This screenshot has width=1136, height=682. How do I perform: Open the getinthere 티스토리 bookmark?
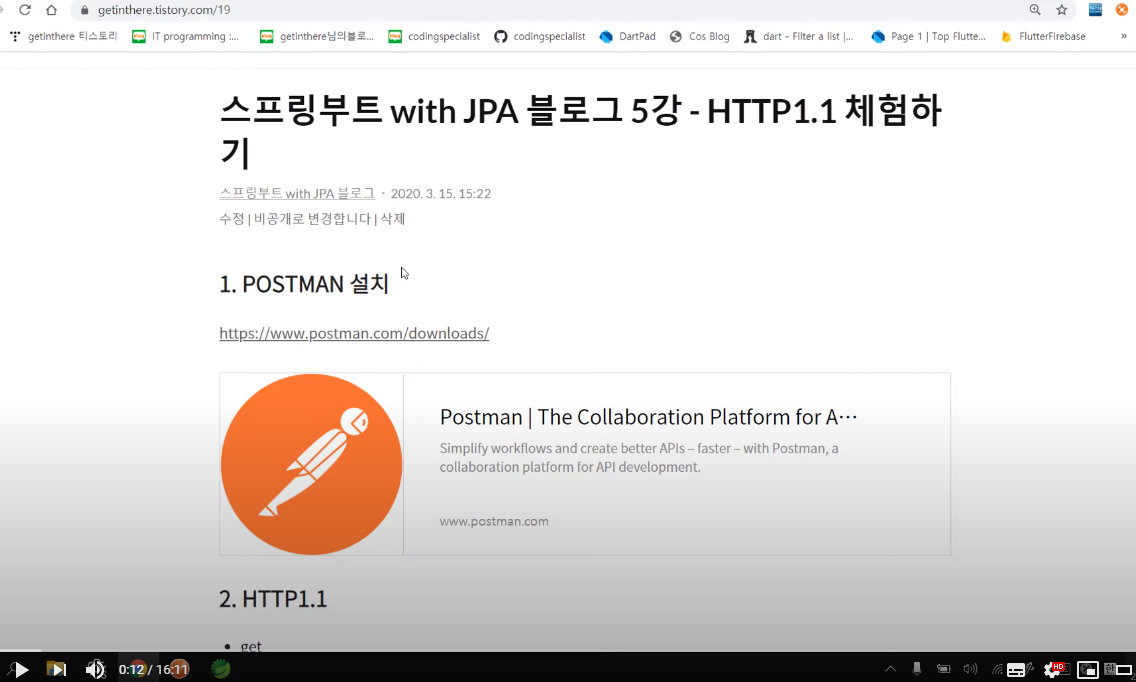point(63,36)
